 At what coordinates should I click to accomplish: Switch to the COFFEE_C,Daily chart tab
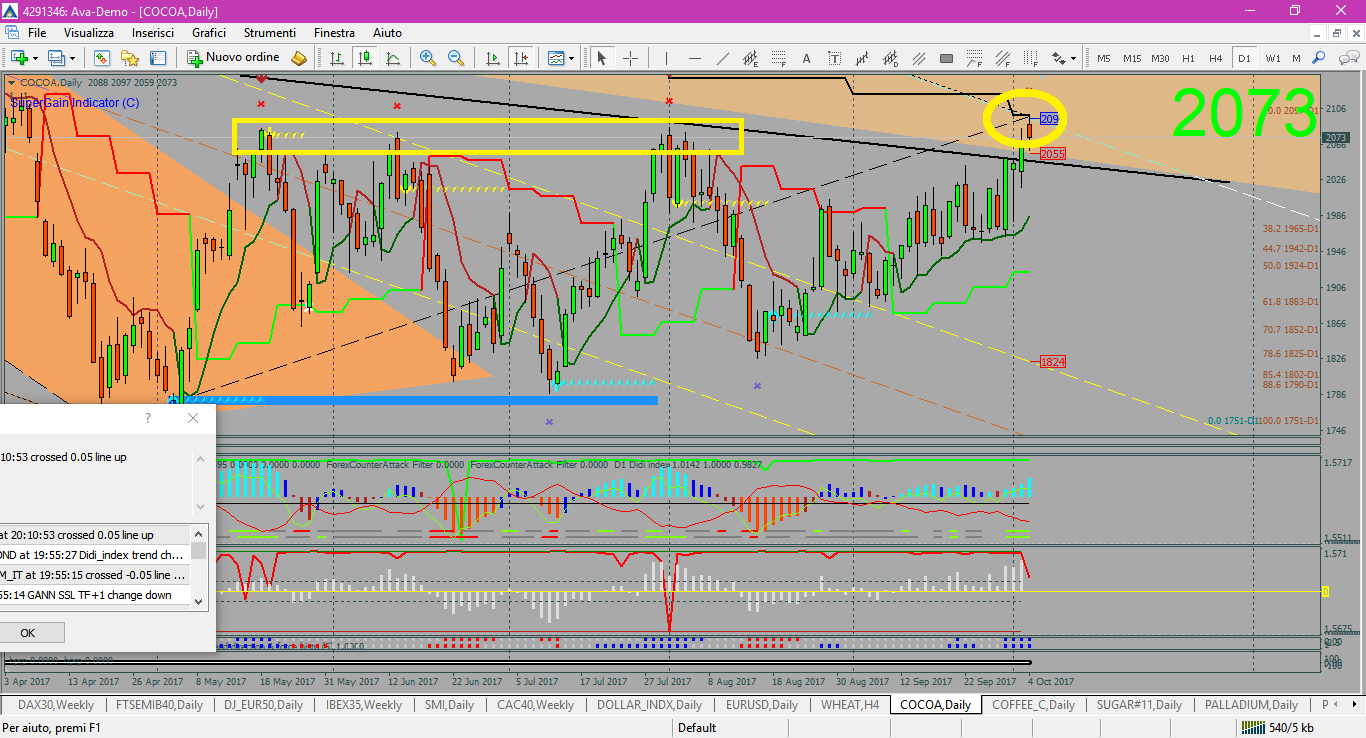1033,705
